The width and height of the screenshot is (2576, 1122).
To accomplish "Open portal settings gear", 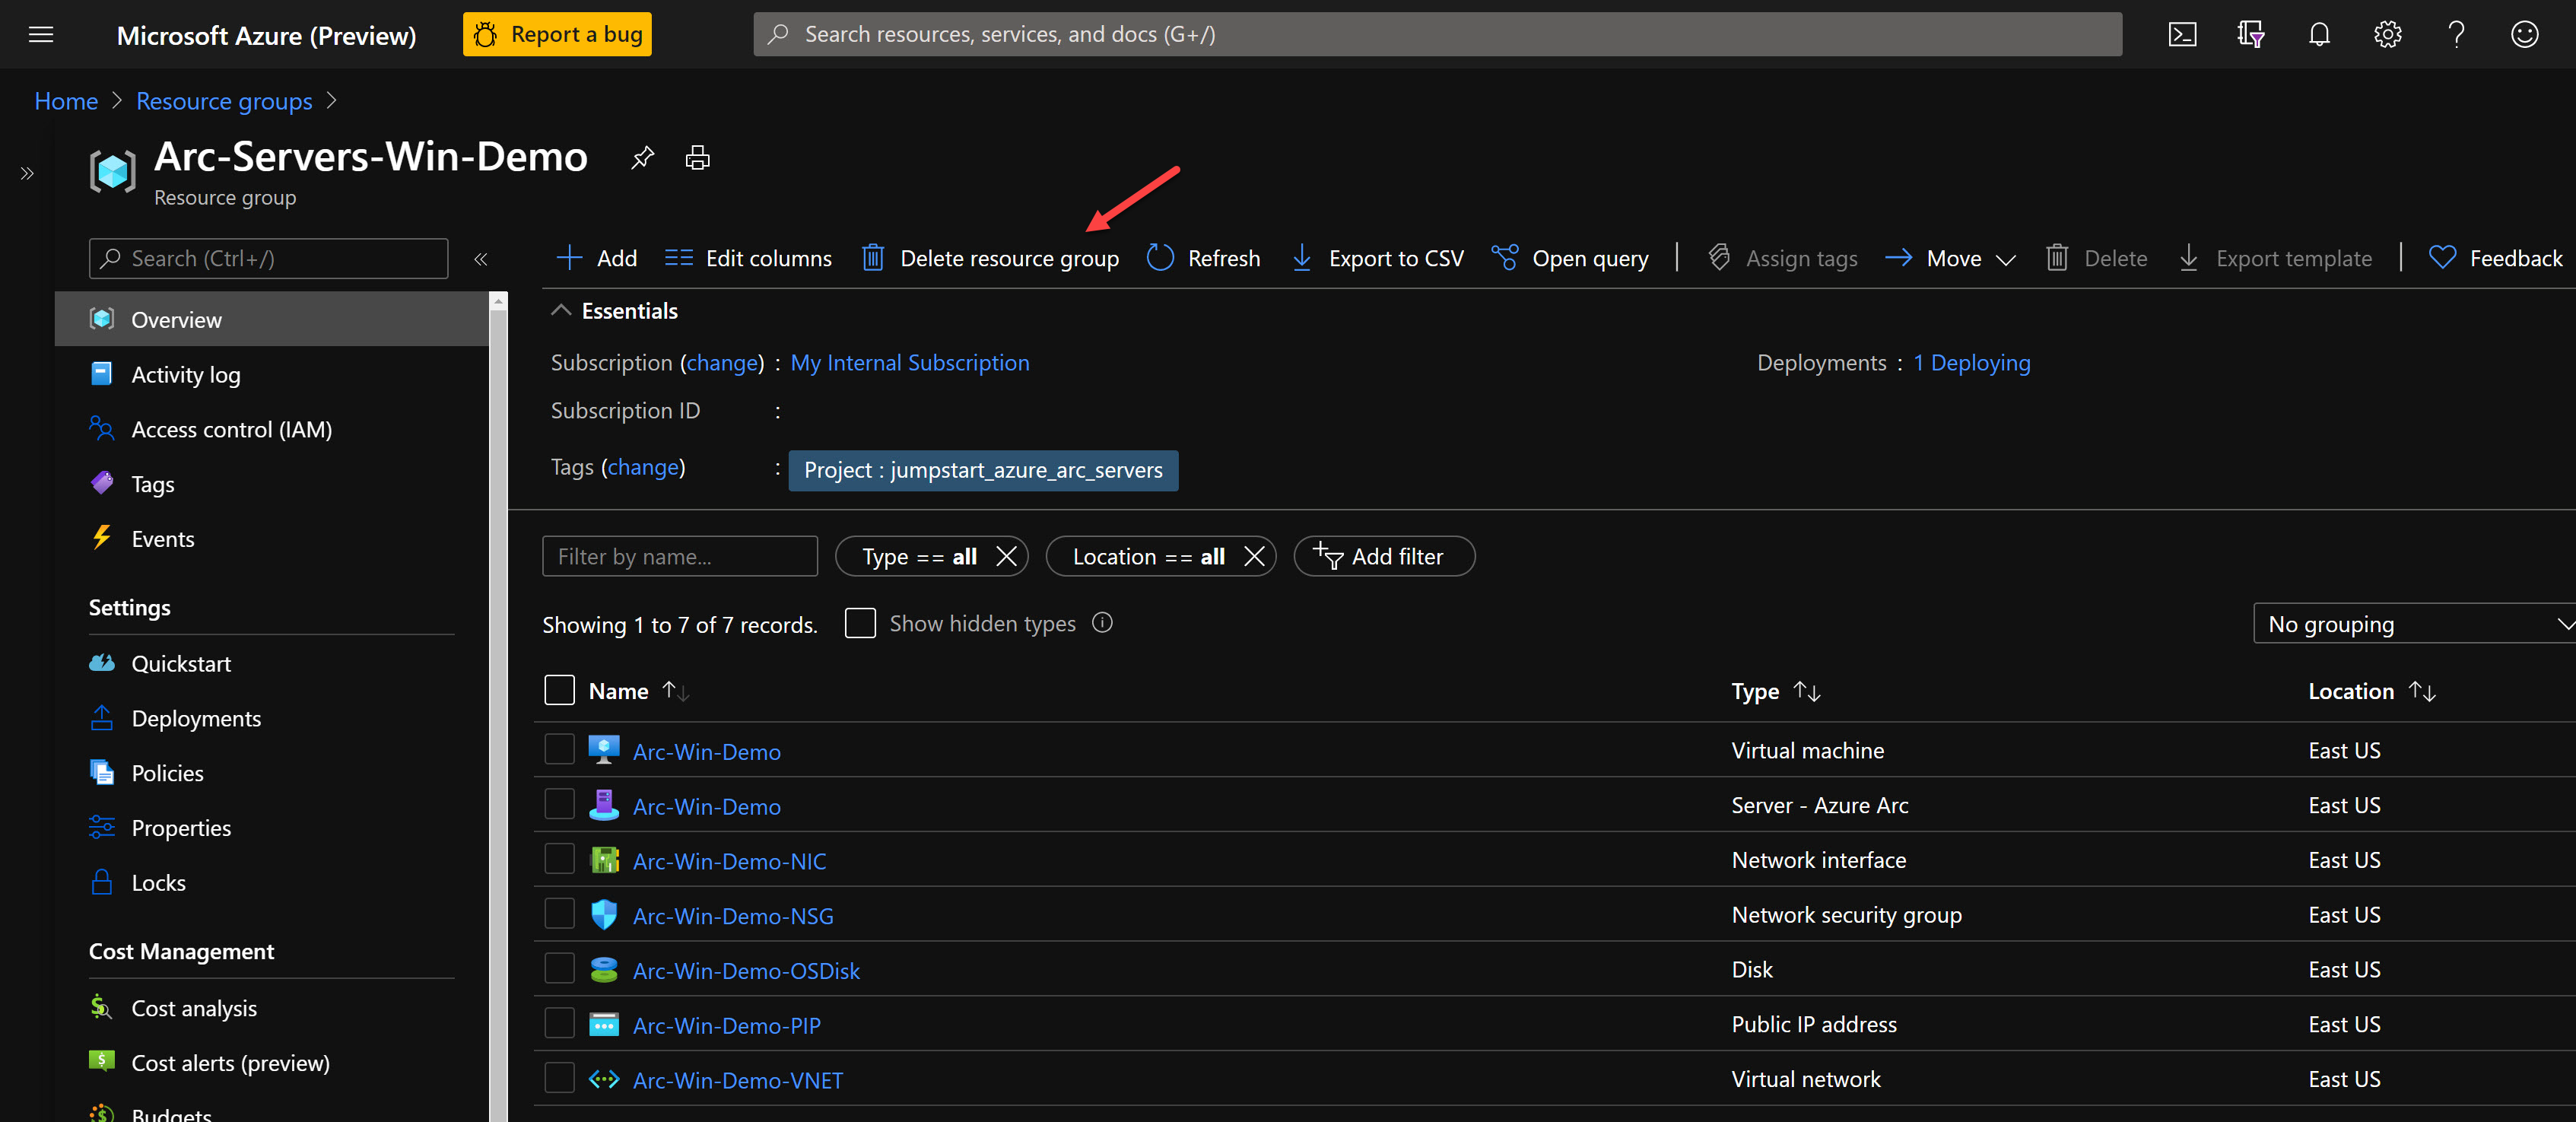I will pyautogui.click(x=2388, y=35).
